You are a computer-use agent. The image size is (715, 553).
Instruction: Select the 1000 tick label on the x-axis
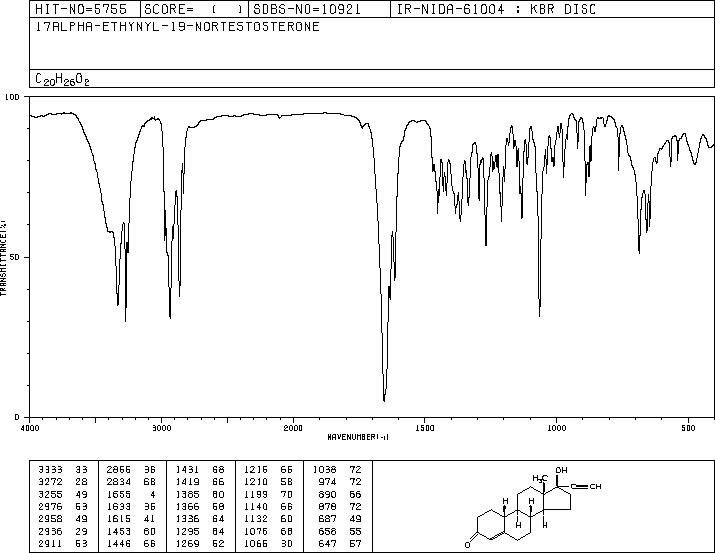point(556,428)
